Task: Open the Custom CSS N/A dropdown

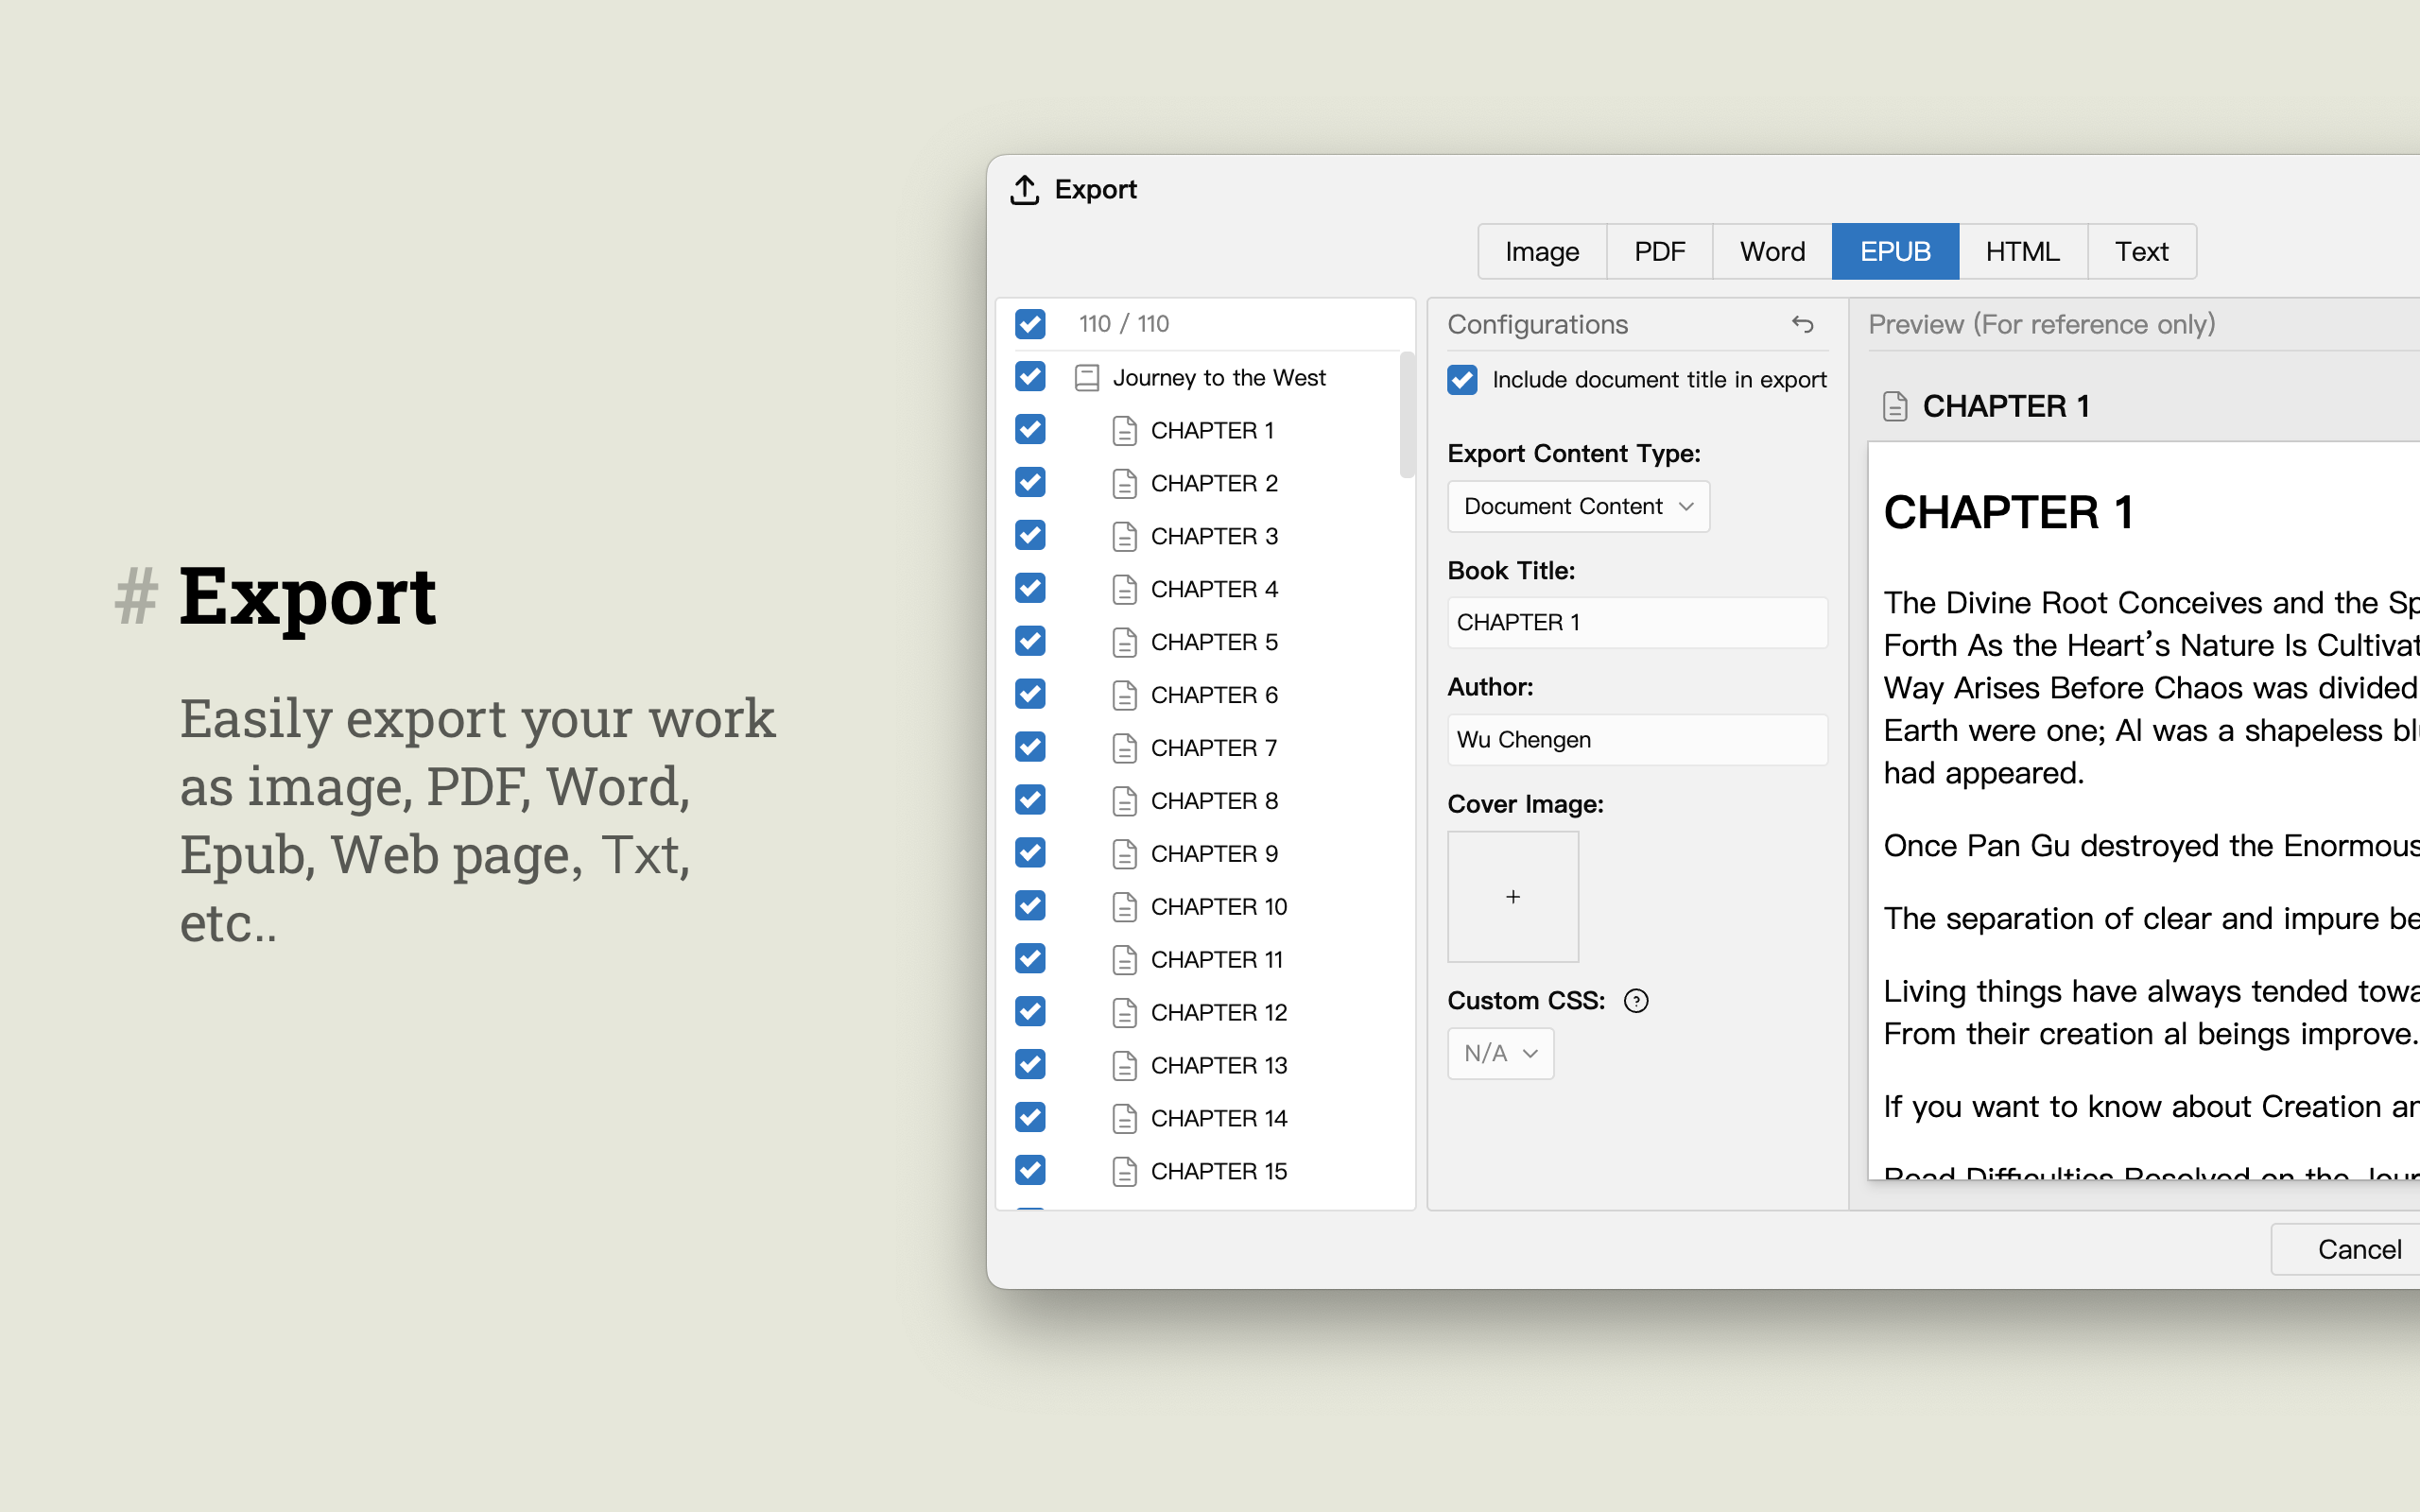Action: click(x=1500, y=1054)
